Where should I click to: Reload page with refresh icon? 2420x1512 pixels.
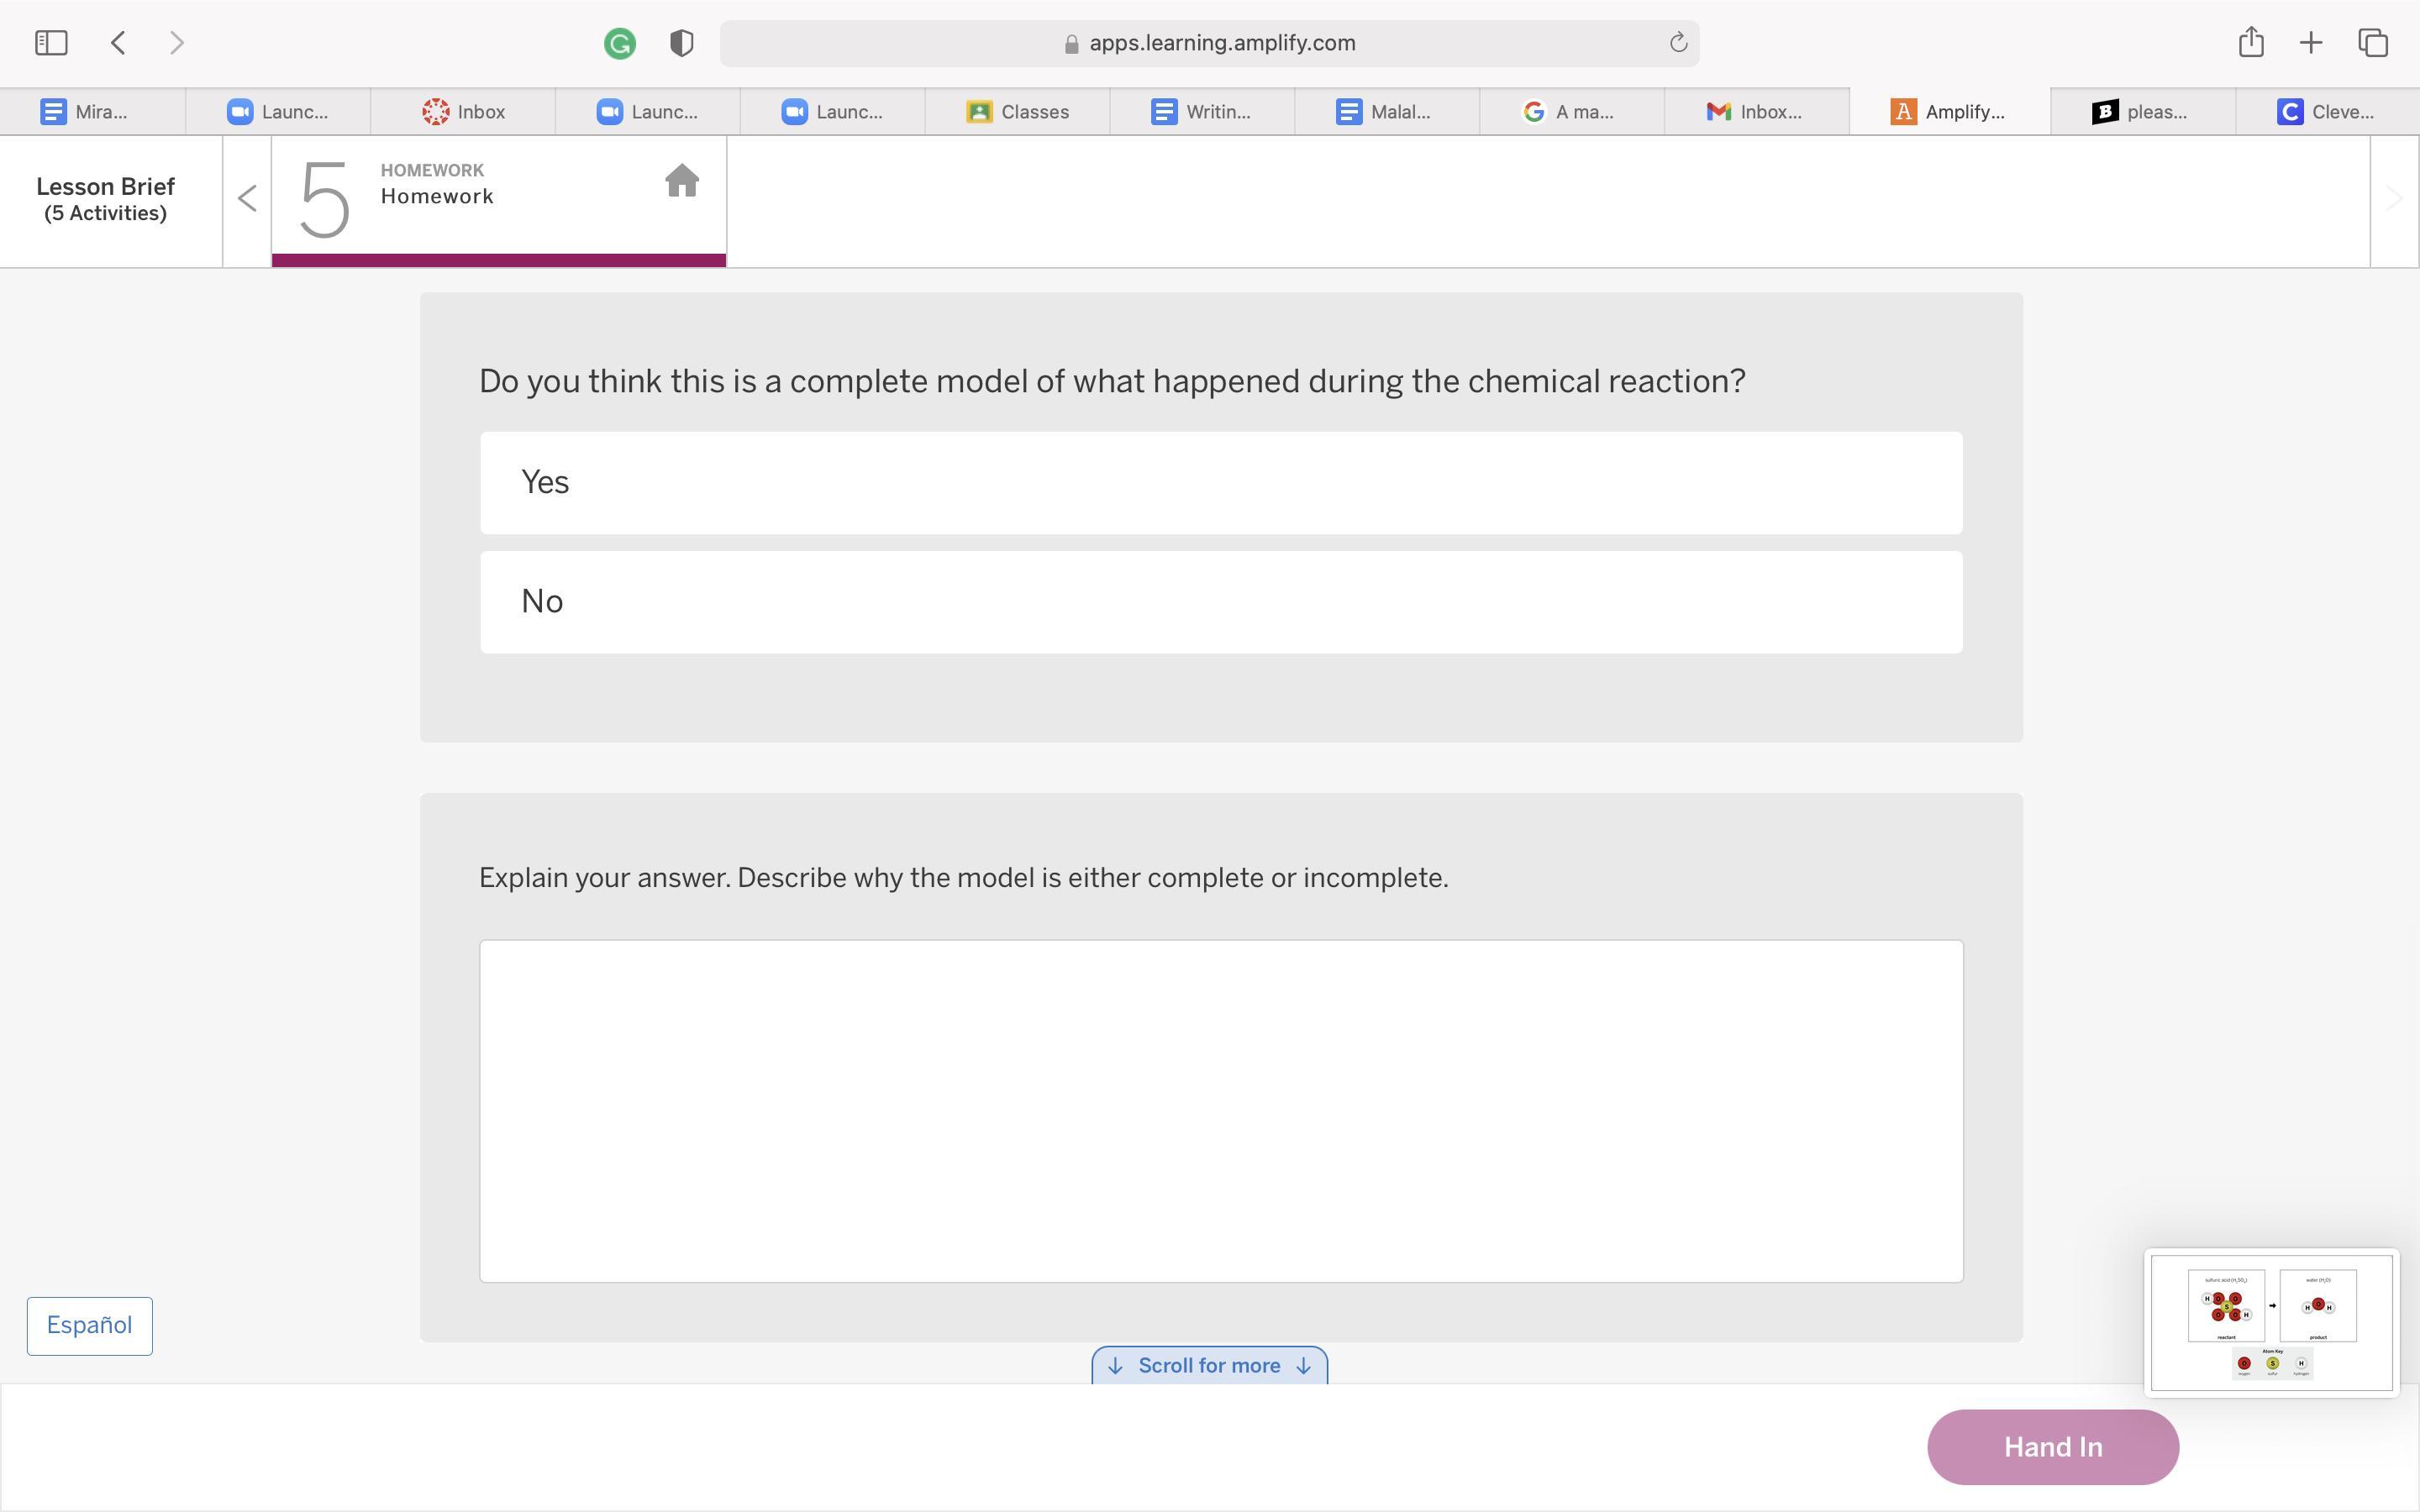1678,43
